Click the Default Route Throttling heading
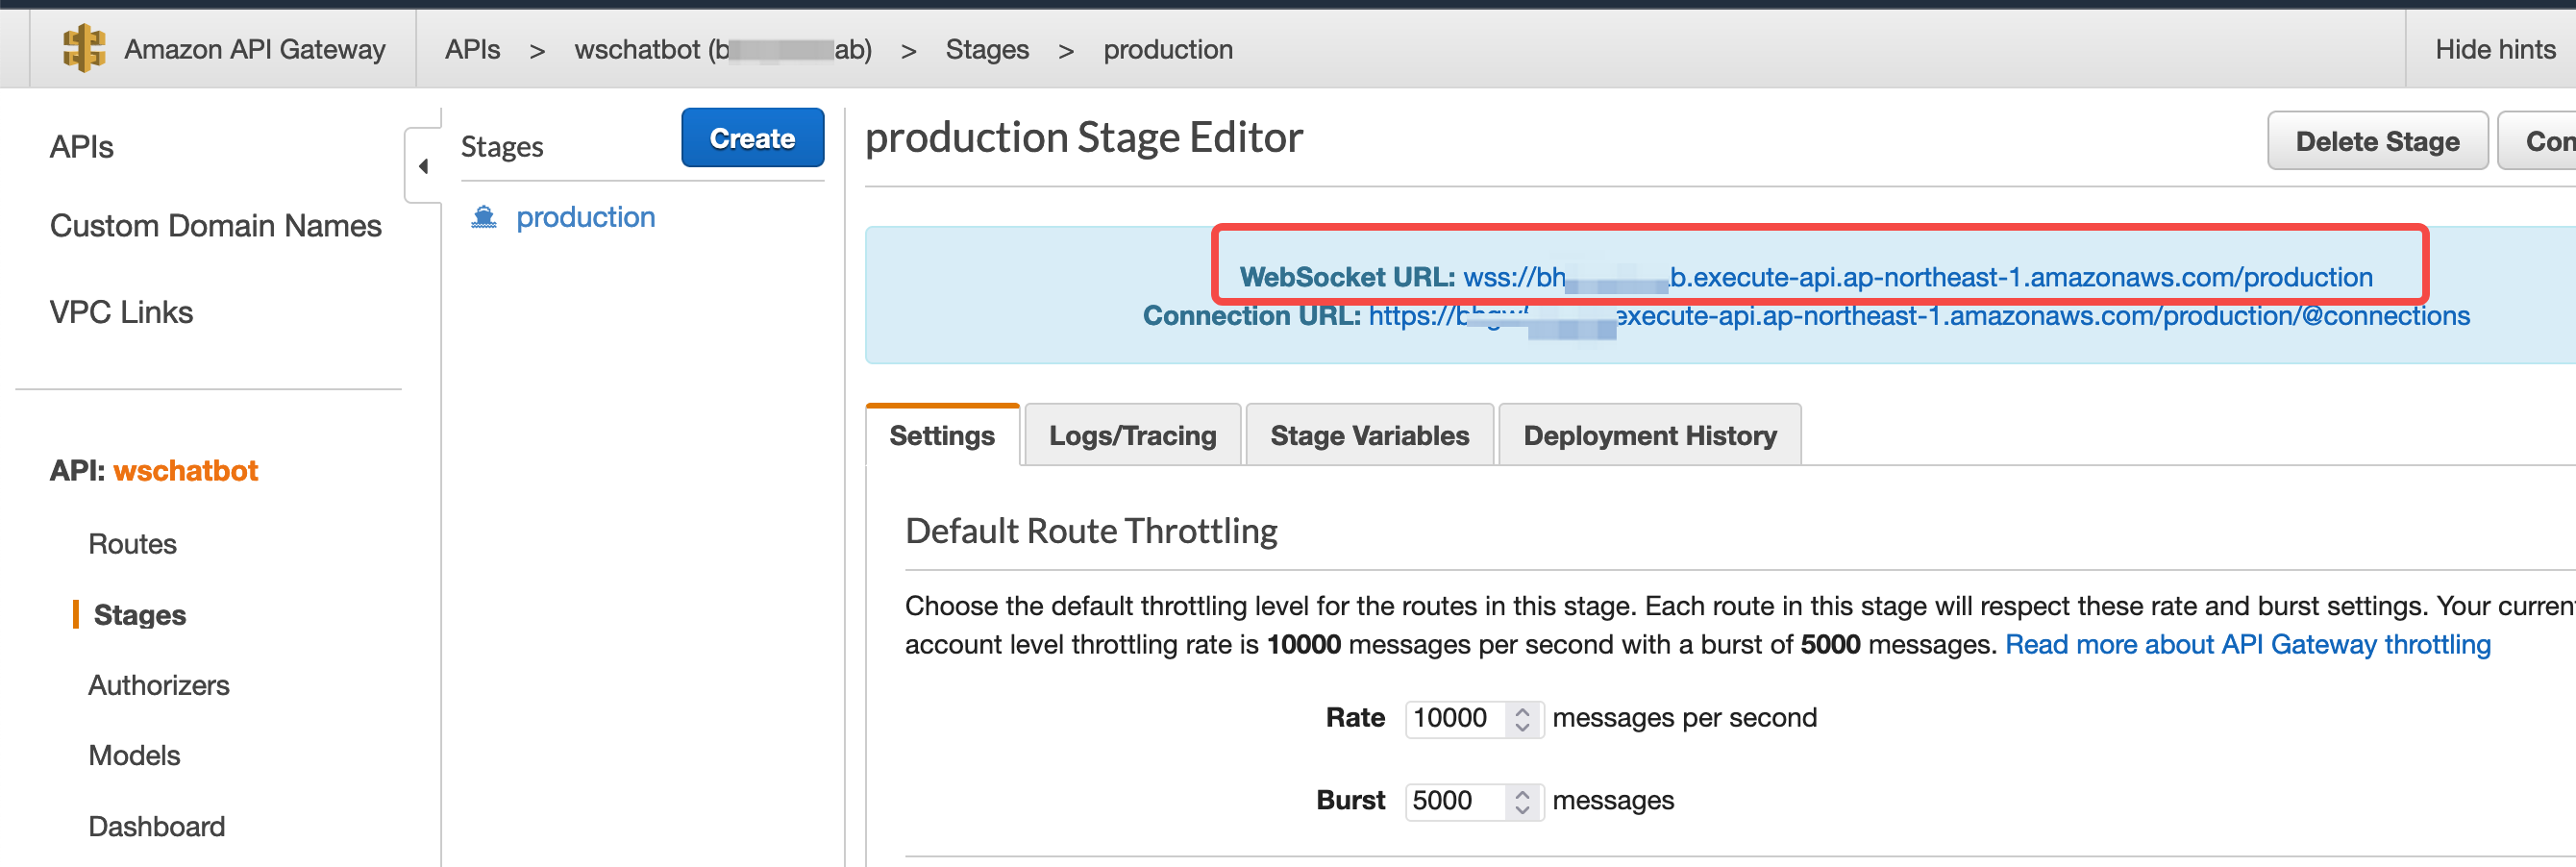The width and height of the screenshot is (2576, 867). point(1091,531)
